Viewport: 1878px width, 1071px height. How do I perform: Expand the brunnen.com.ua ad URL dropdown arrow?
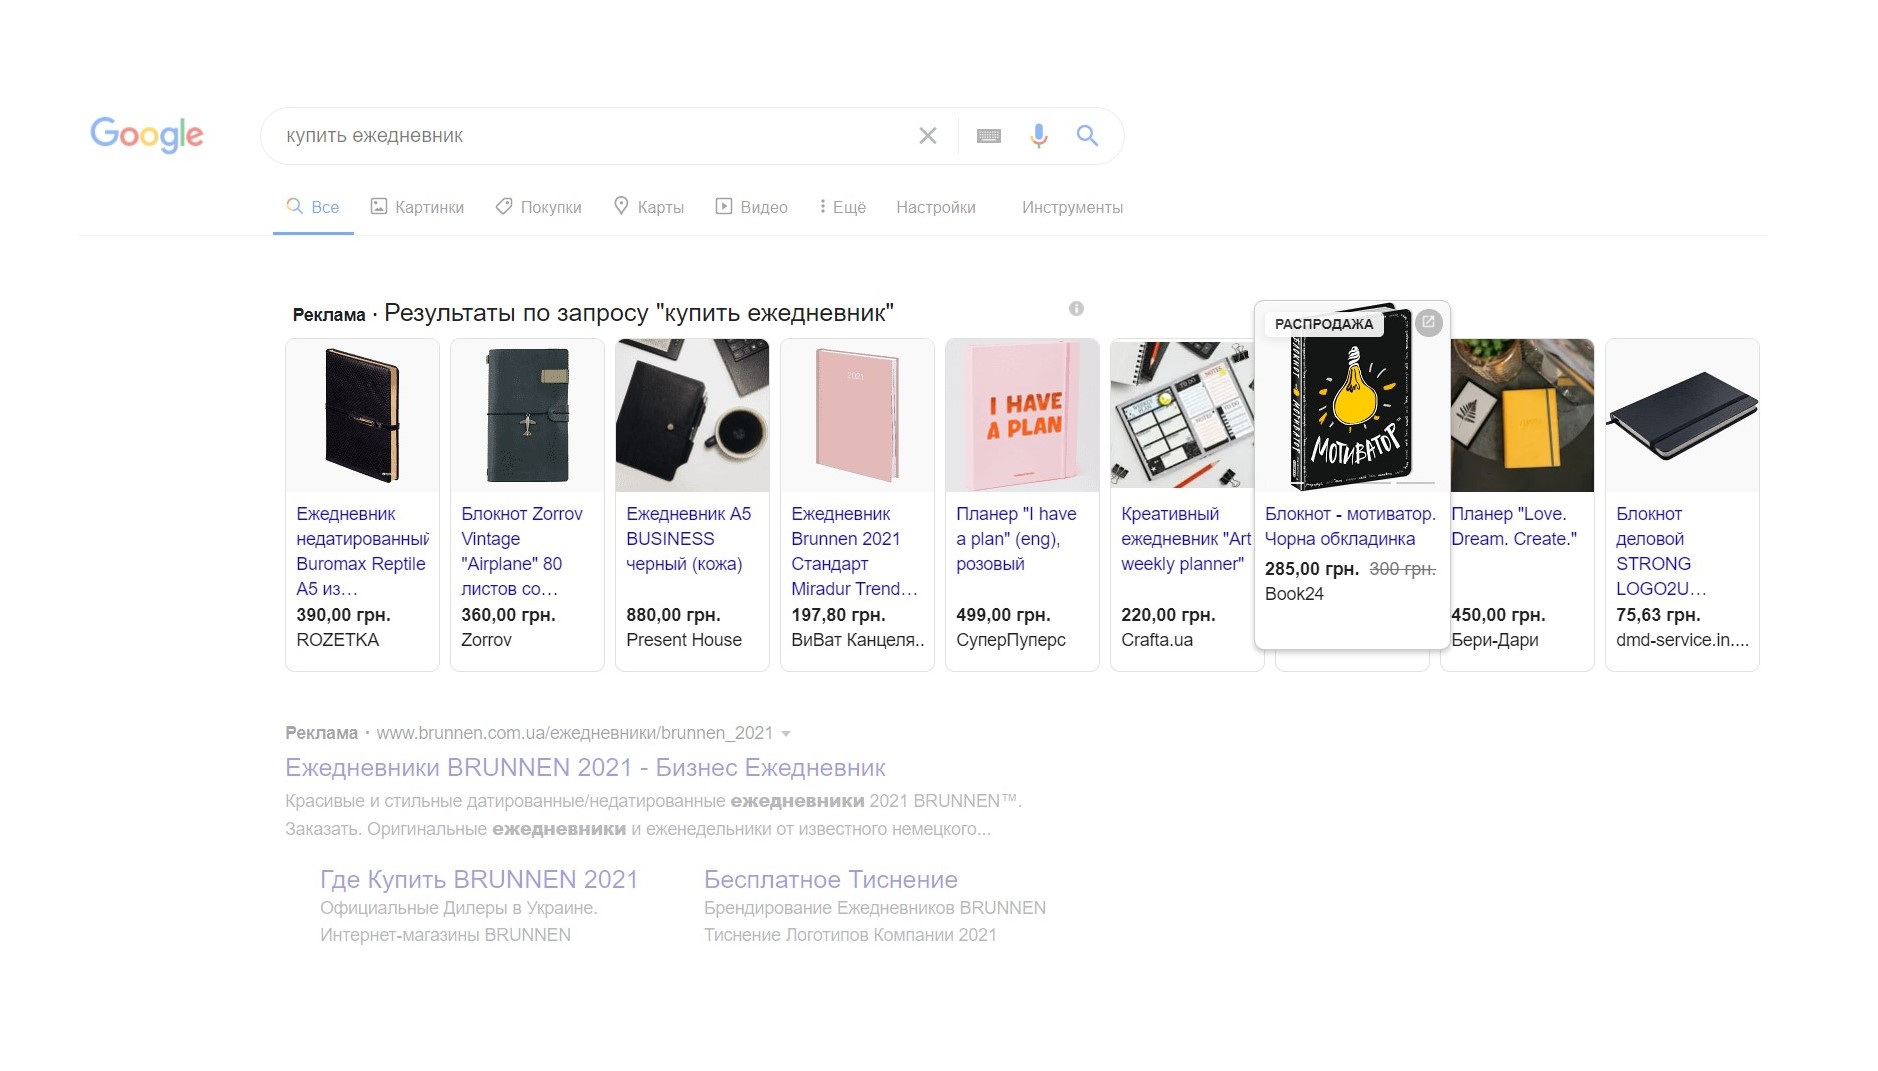(786, 734)
